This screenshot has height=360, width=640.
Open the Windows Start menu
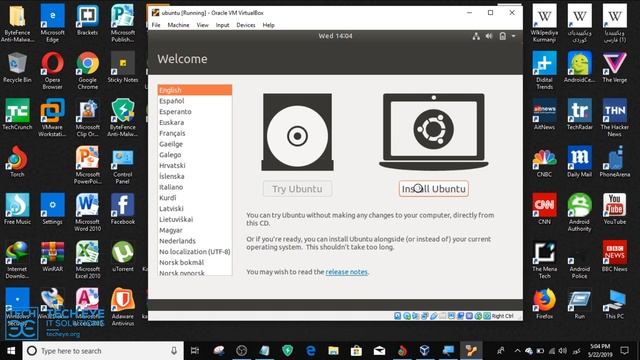(x=11, y=351)
